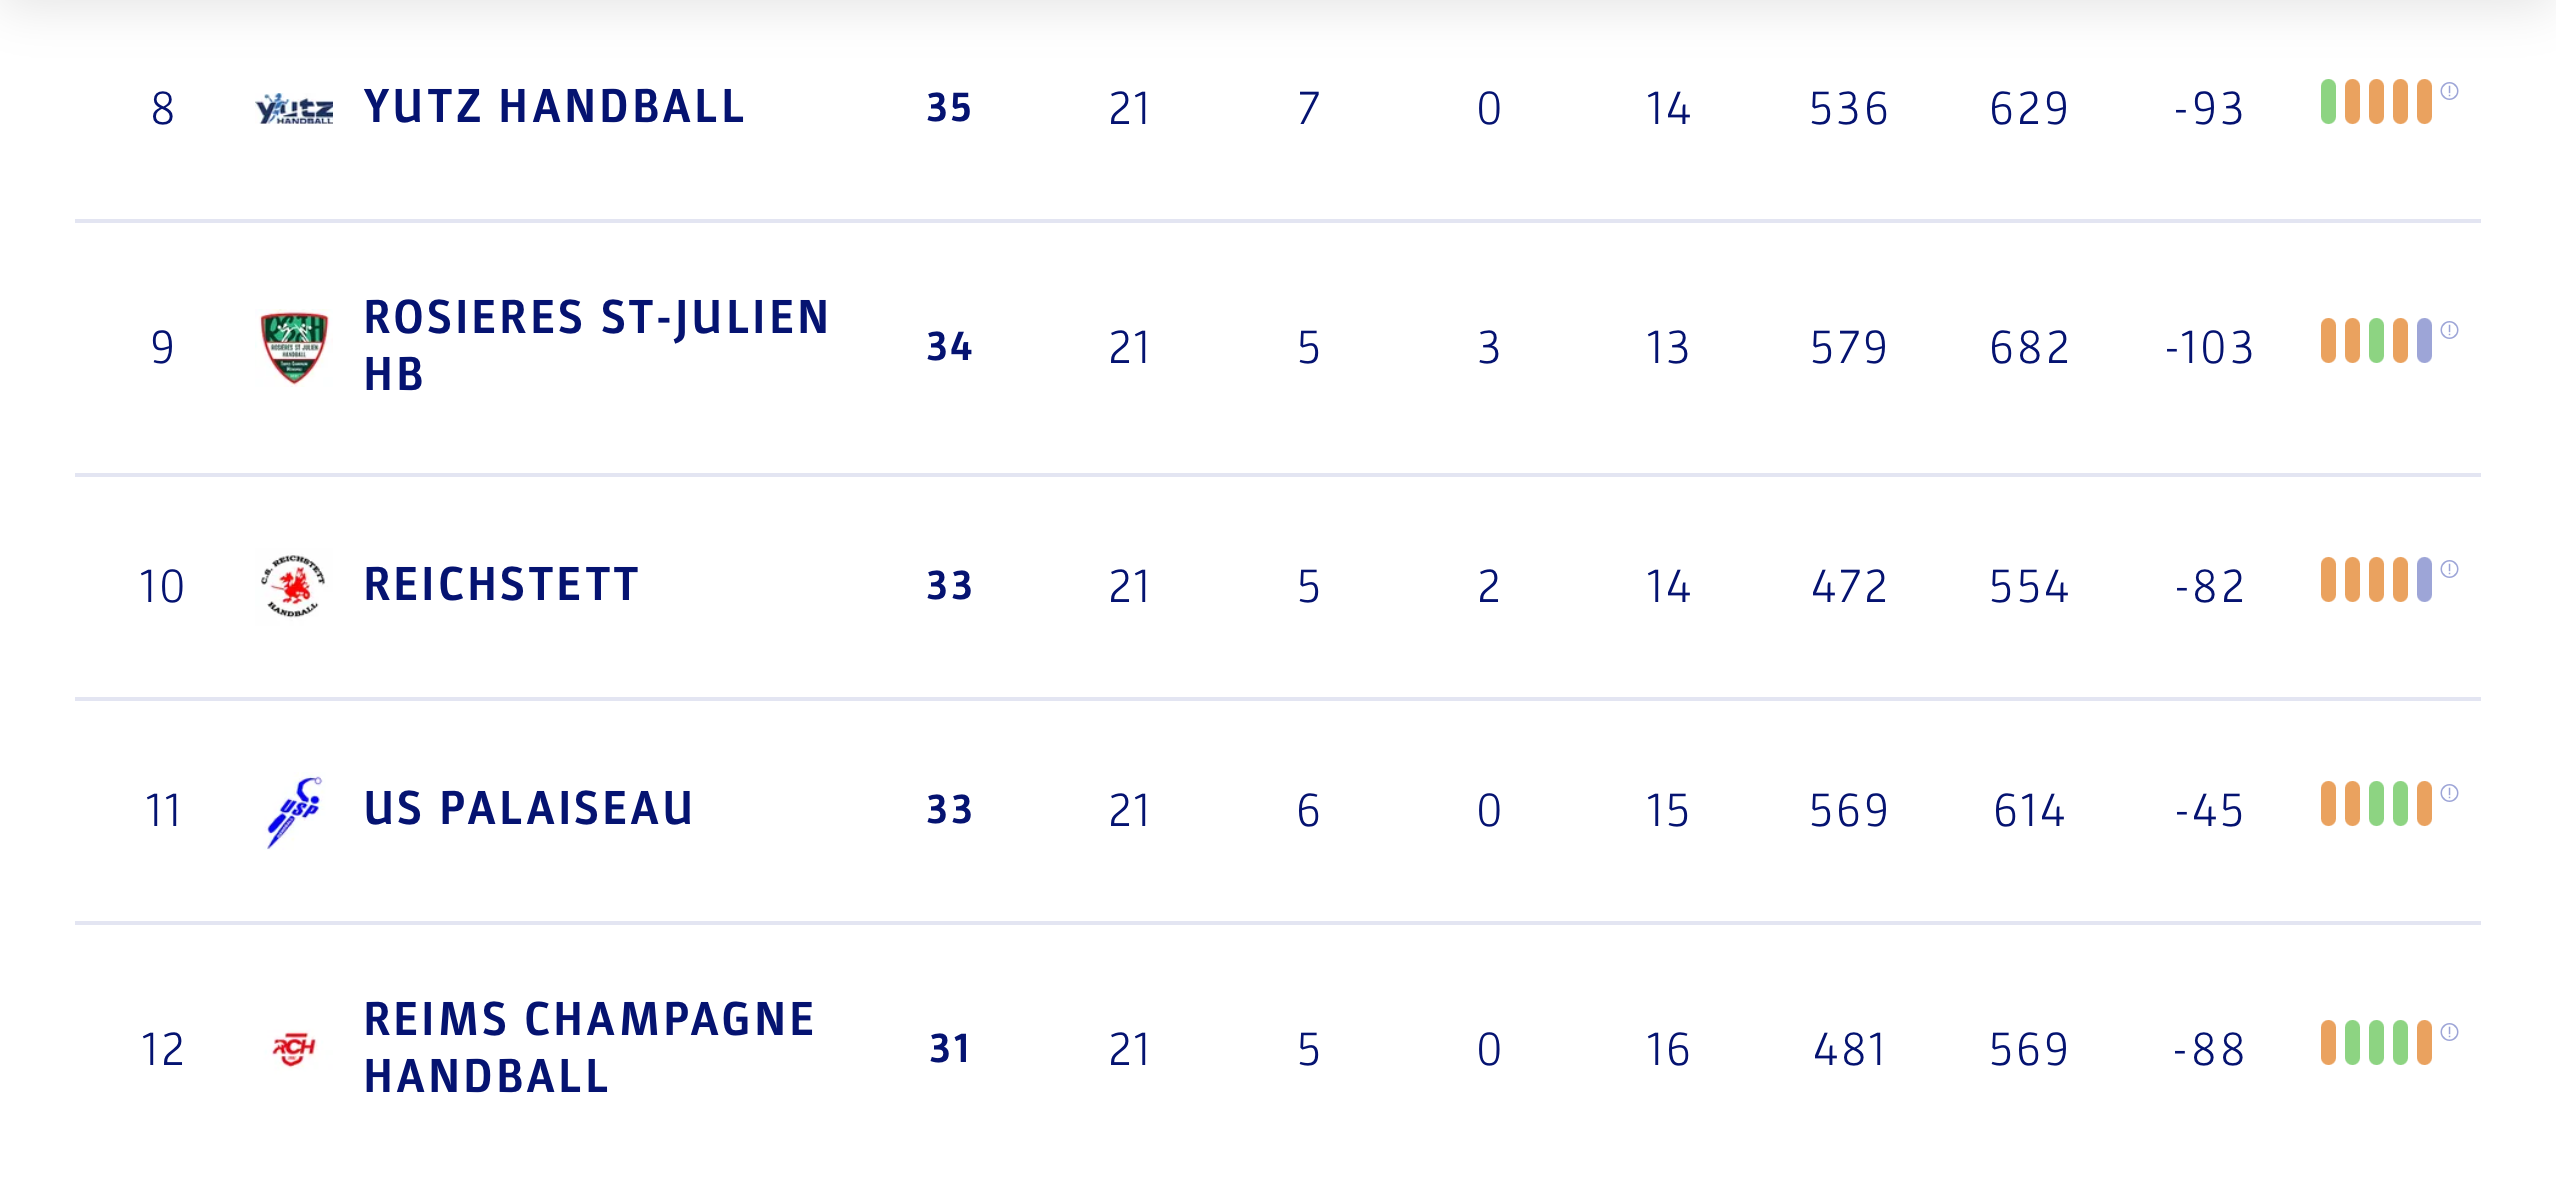This screenshot has width=2556, height=1179.
Task: Click Yutz Handball's green first form bar
Action: 2328,102
